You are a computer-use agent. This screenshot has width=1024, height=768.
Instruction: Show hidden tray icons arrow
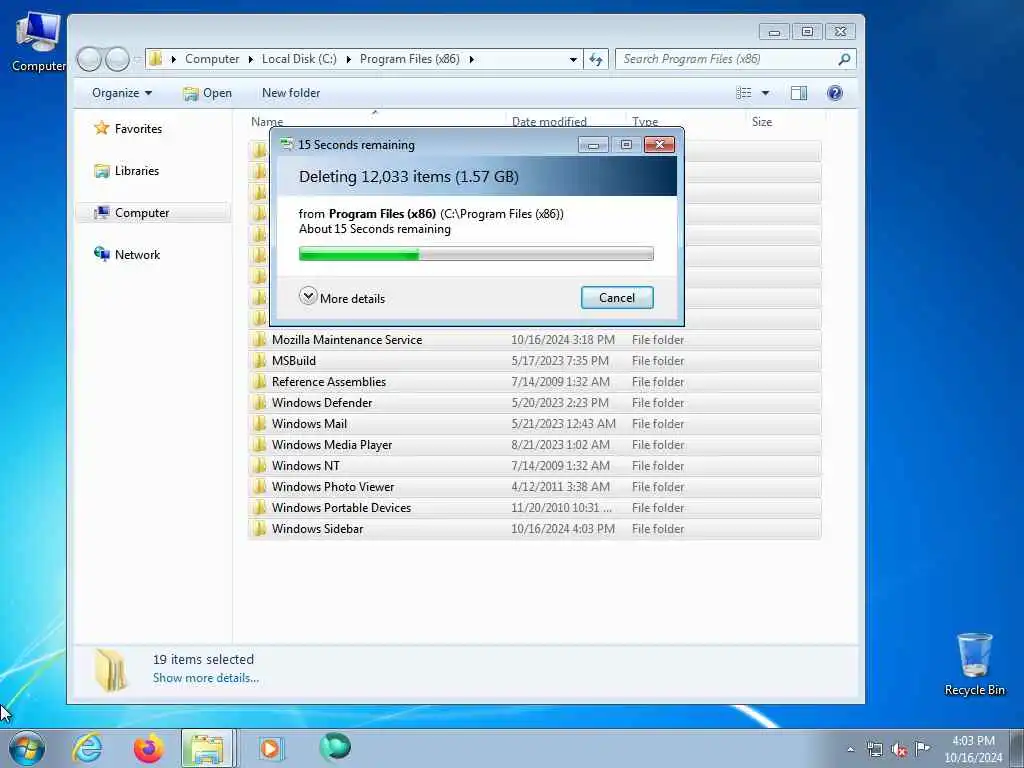[x=850, y=750]
